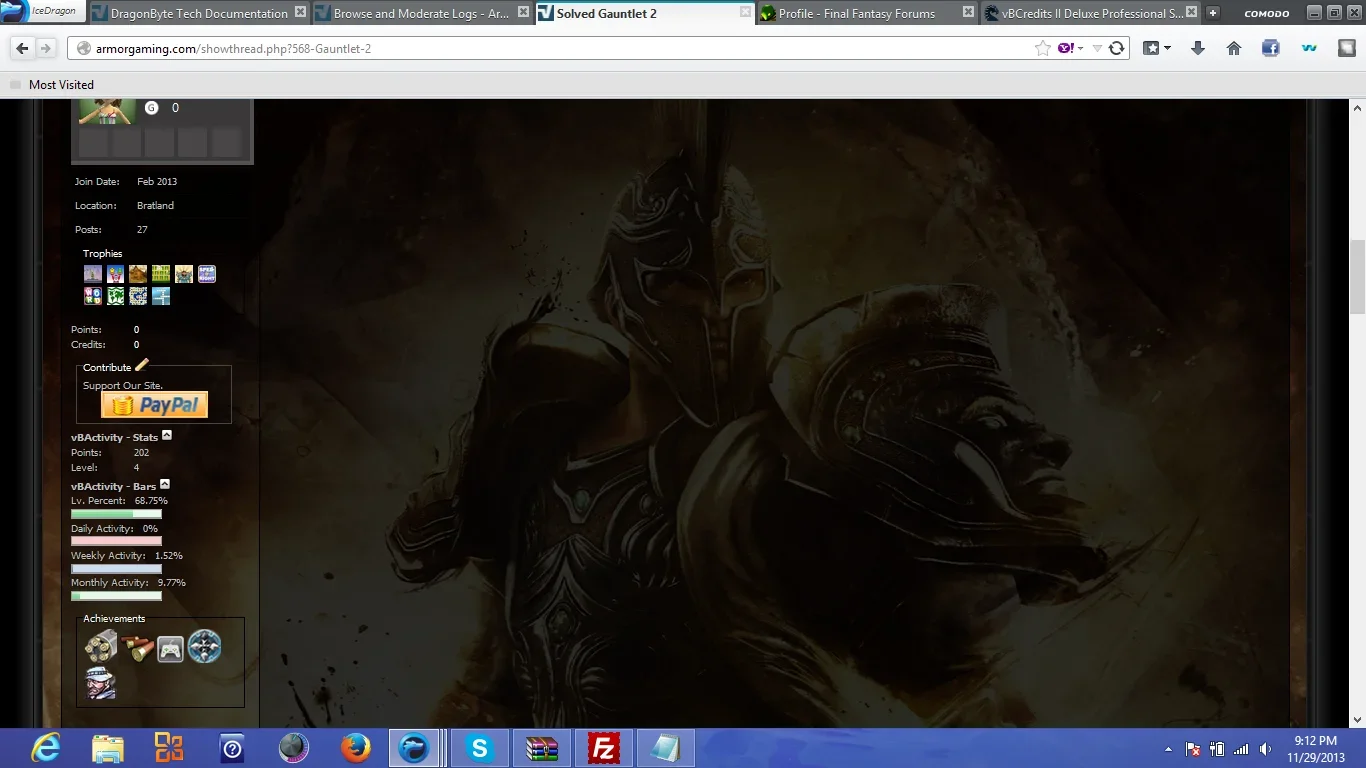
Task: Click the second trophy in the bottom row
Action: [x=116, y=296]
